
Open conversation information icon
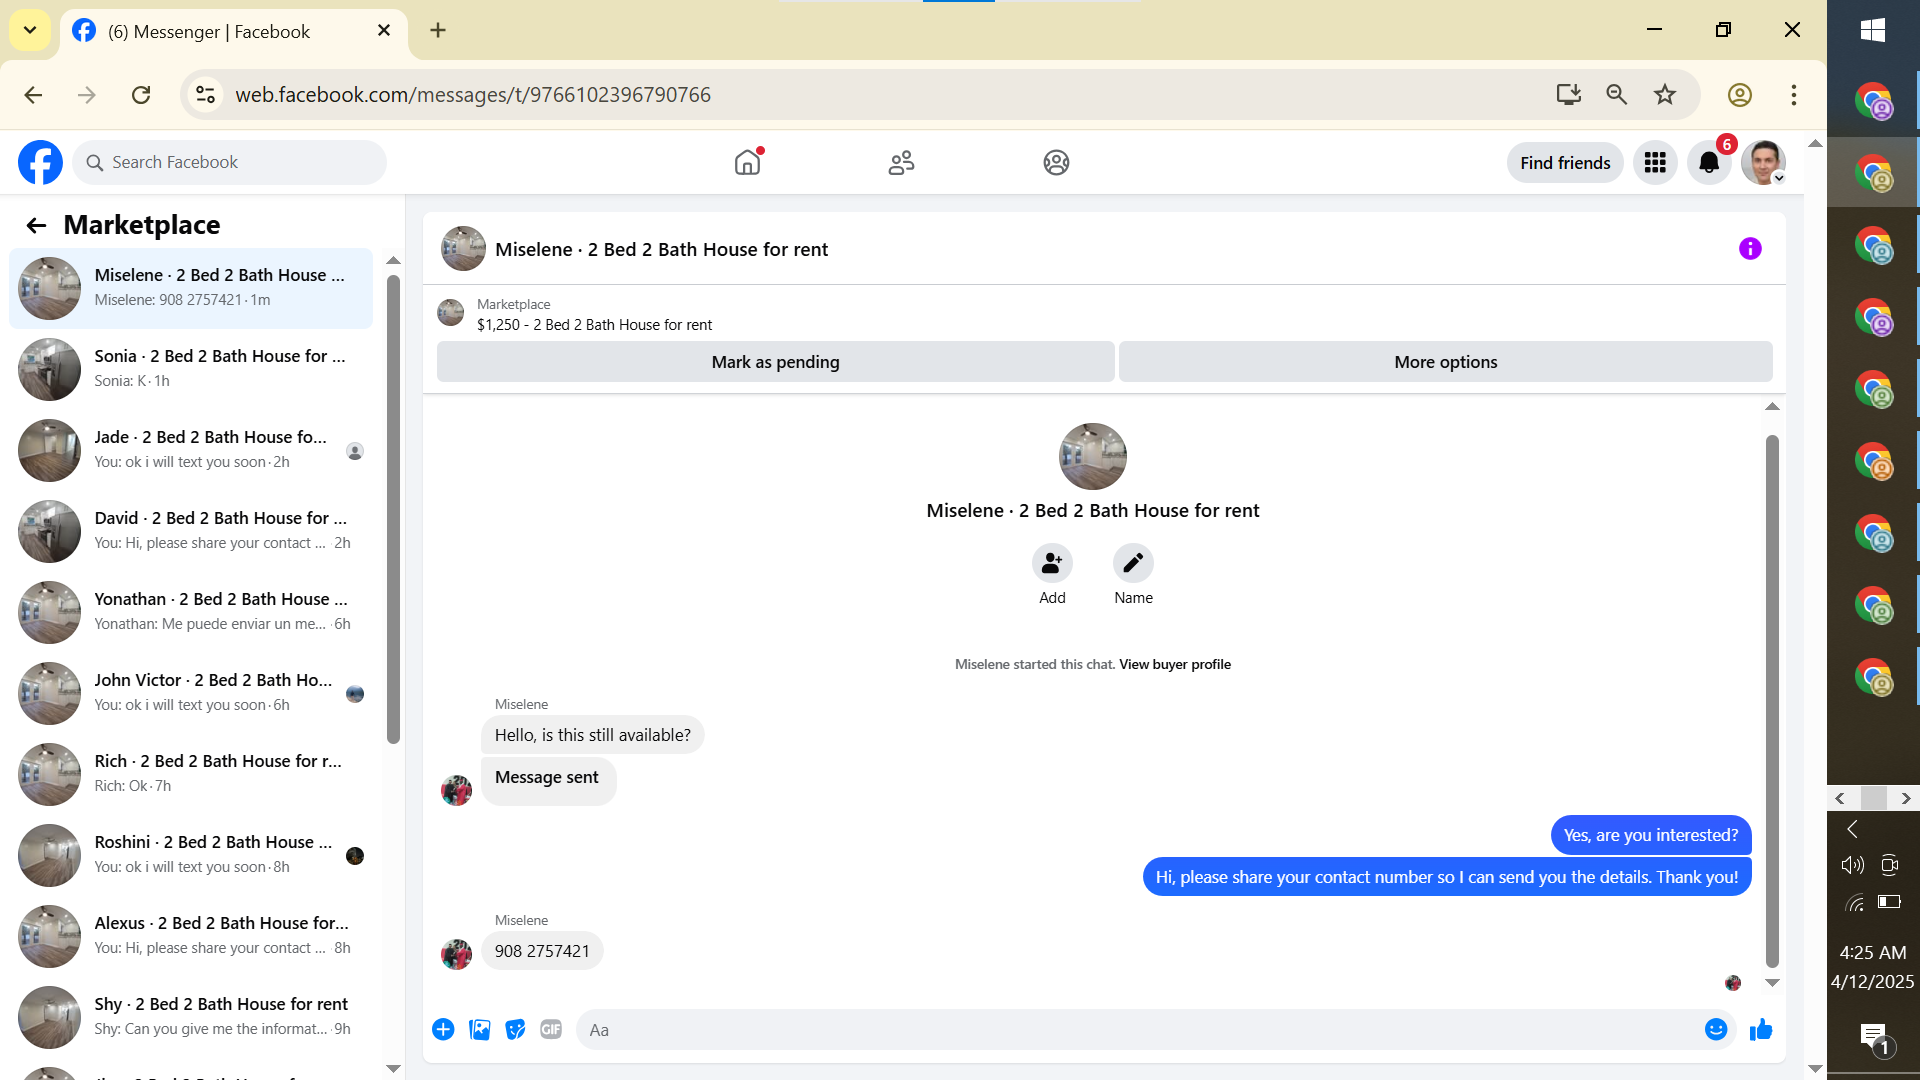1750,249
